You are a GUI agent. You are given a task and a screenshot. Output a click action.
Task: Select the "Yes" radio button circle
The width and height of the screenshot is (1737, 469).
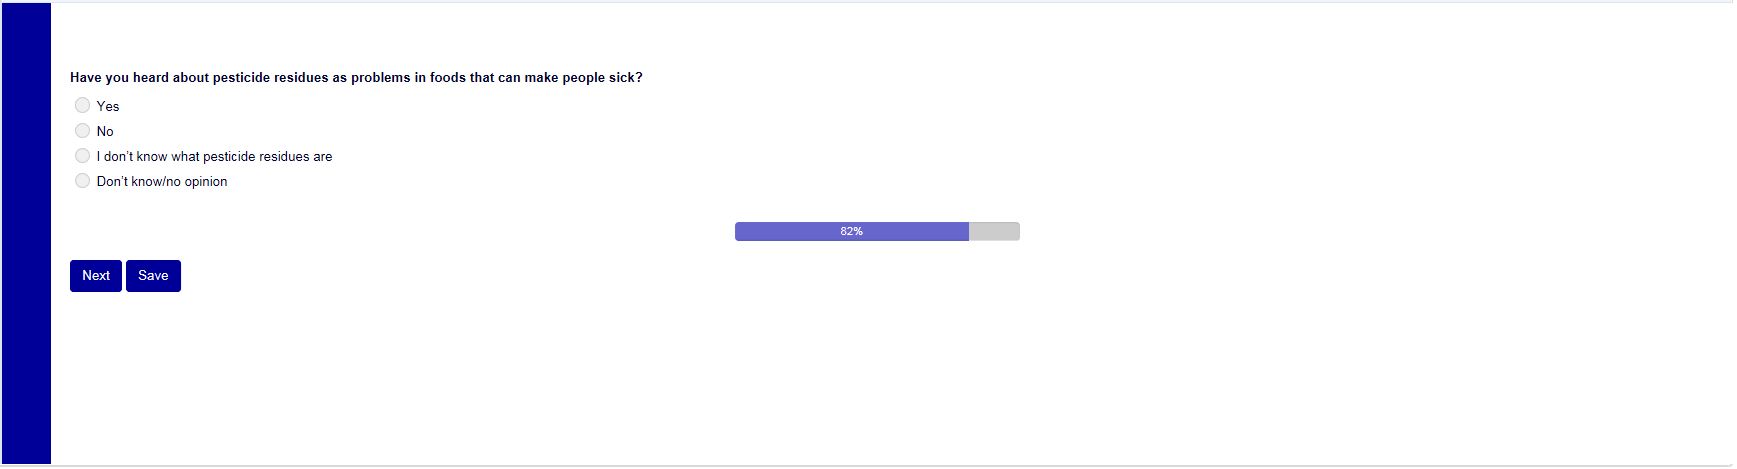pos(83,105)
